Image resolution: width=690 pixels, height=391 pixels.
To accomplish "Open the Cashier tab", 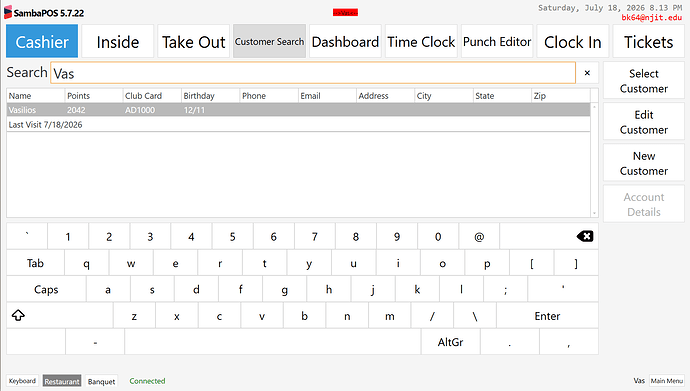I will click(42, 41).
